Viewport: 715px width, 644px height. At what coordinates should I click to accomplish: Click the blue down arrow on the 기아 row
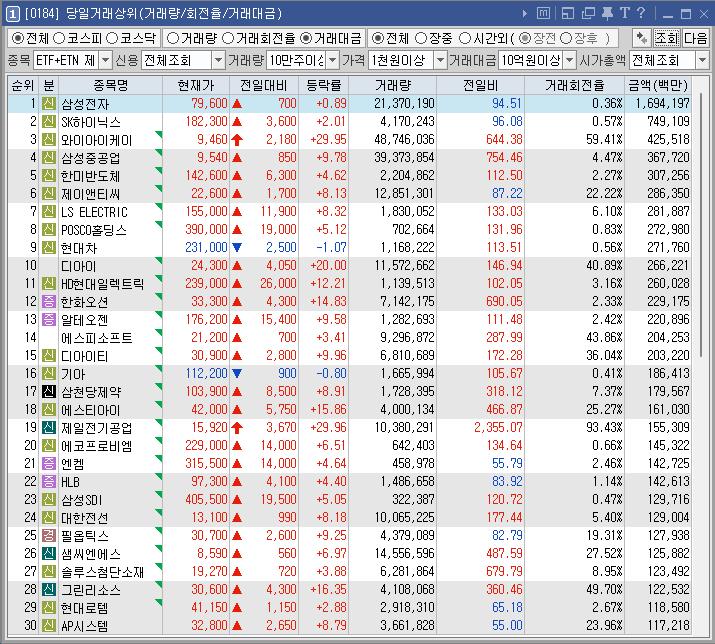[x=237, y=374]
